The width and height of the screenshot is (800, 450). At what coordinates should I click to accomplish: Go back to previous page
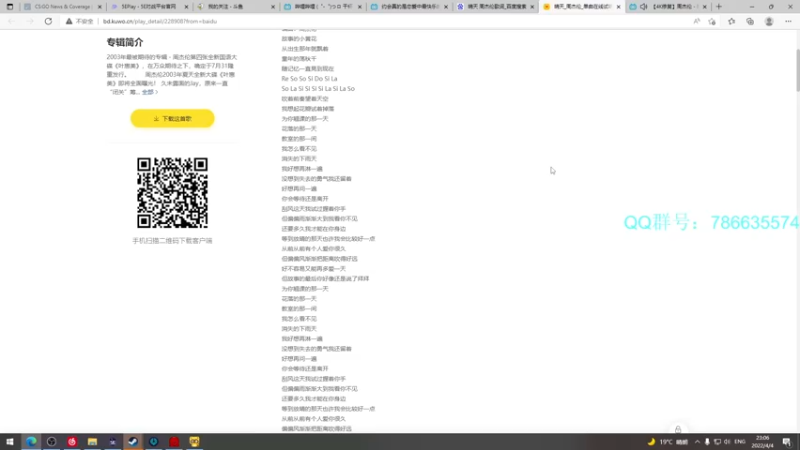[11, 21]
